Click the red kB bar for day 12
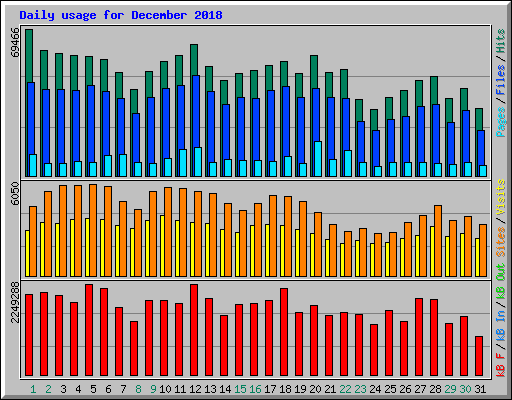 tap(194, 330)
